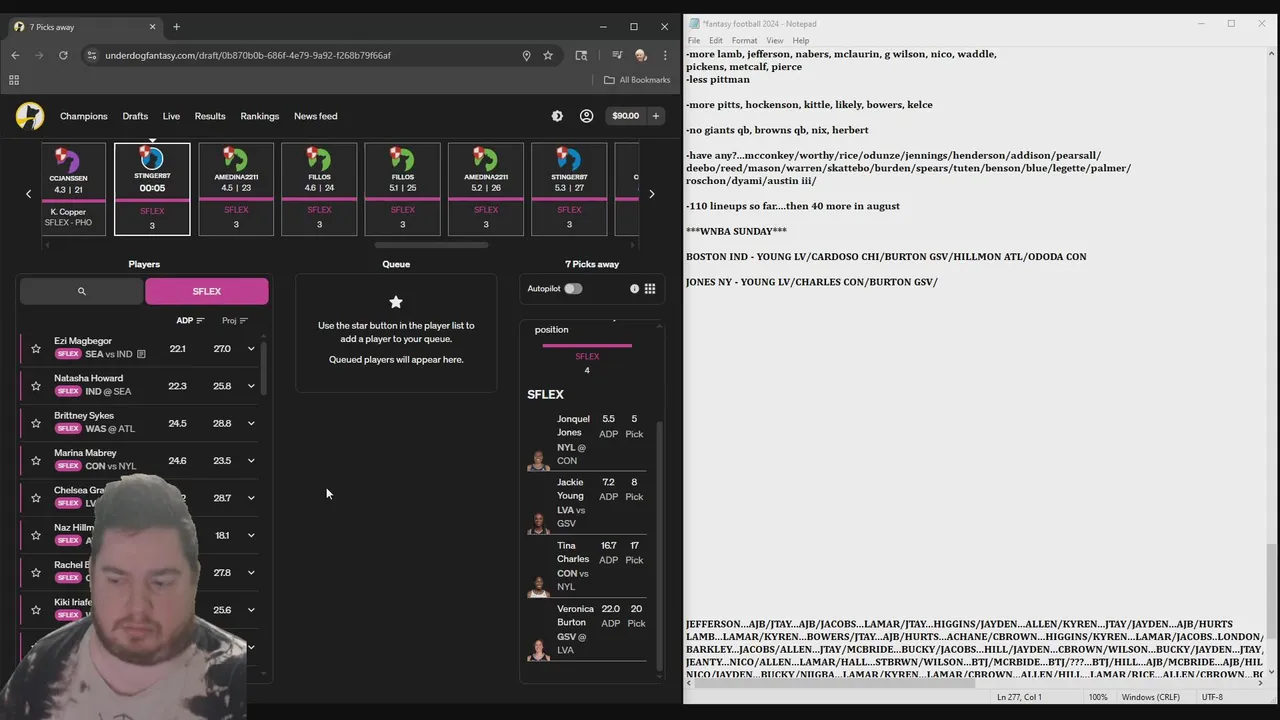Sort the players by ADP
This screenshot has height=720, width=1280.
pos(190,321)
